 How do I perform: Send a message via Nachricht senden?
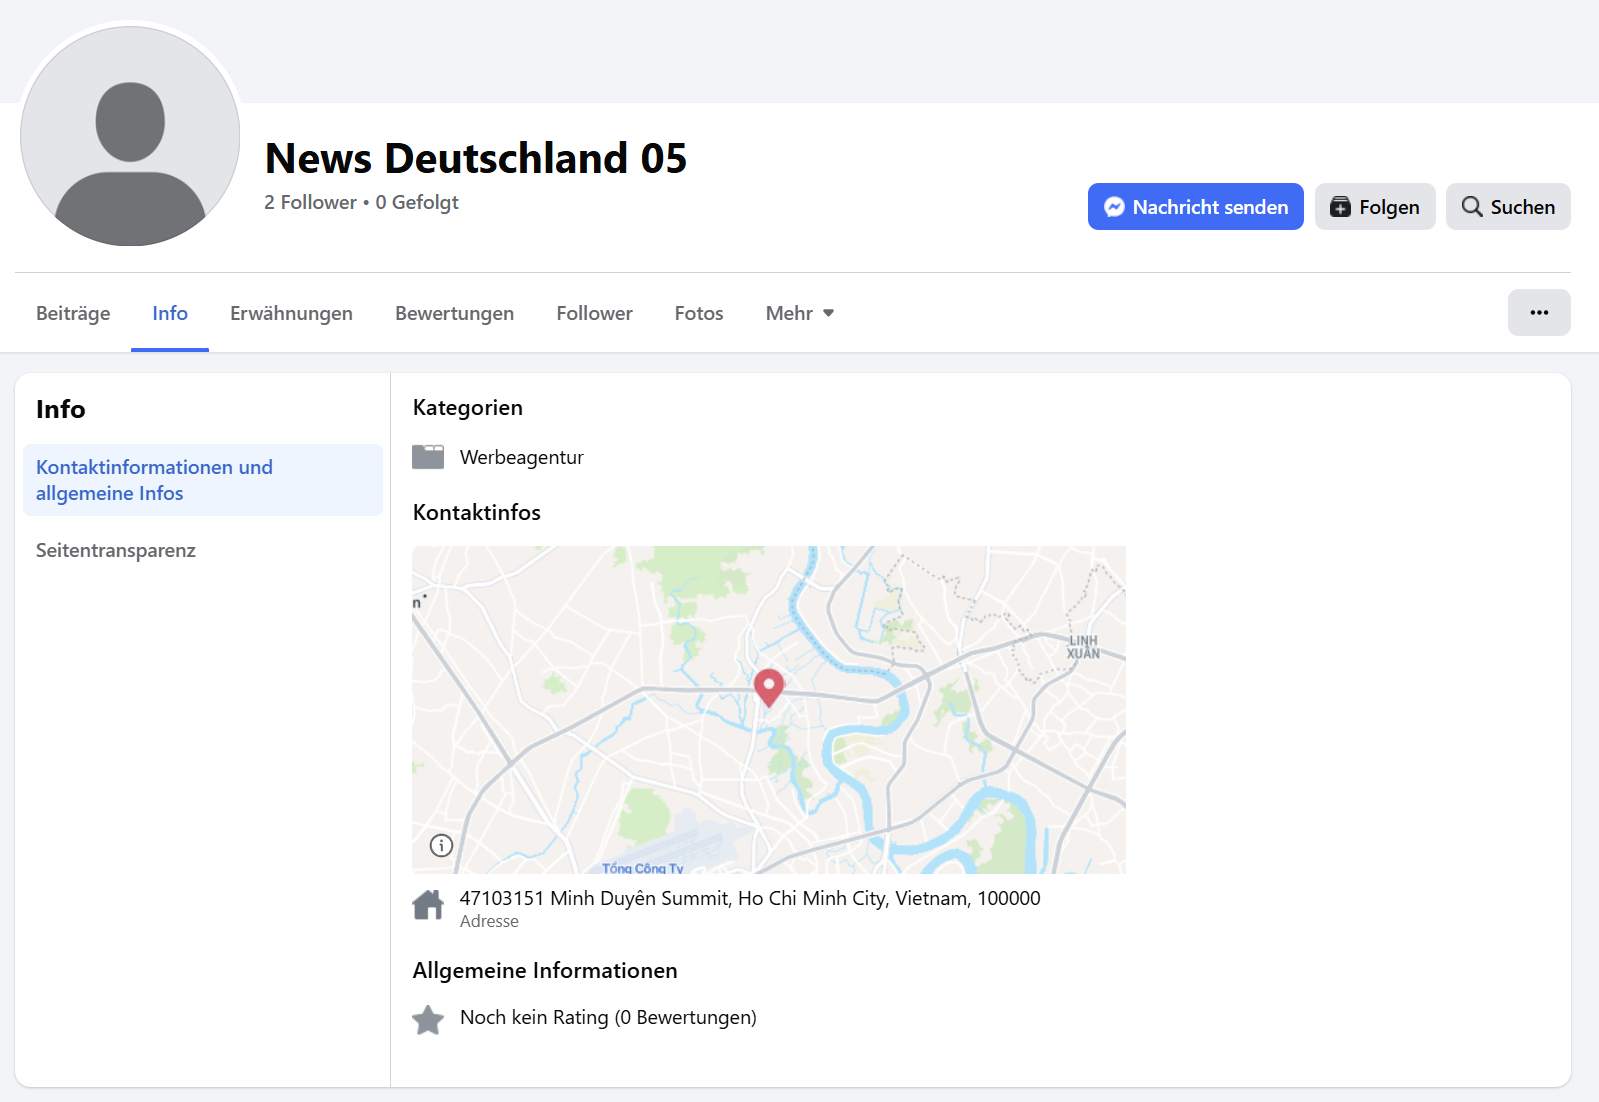point(1195,207)
